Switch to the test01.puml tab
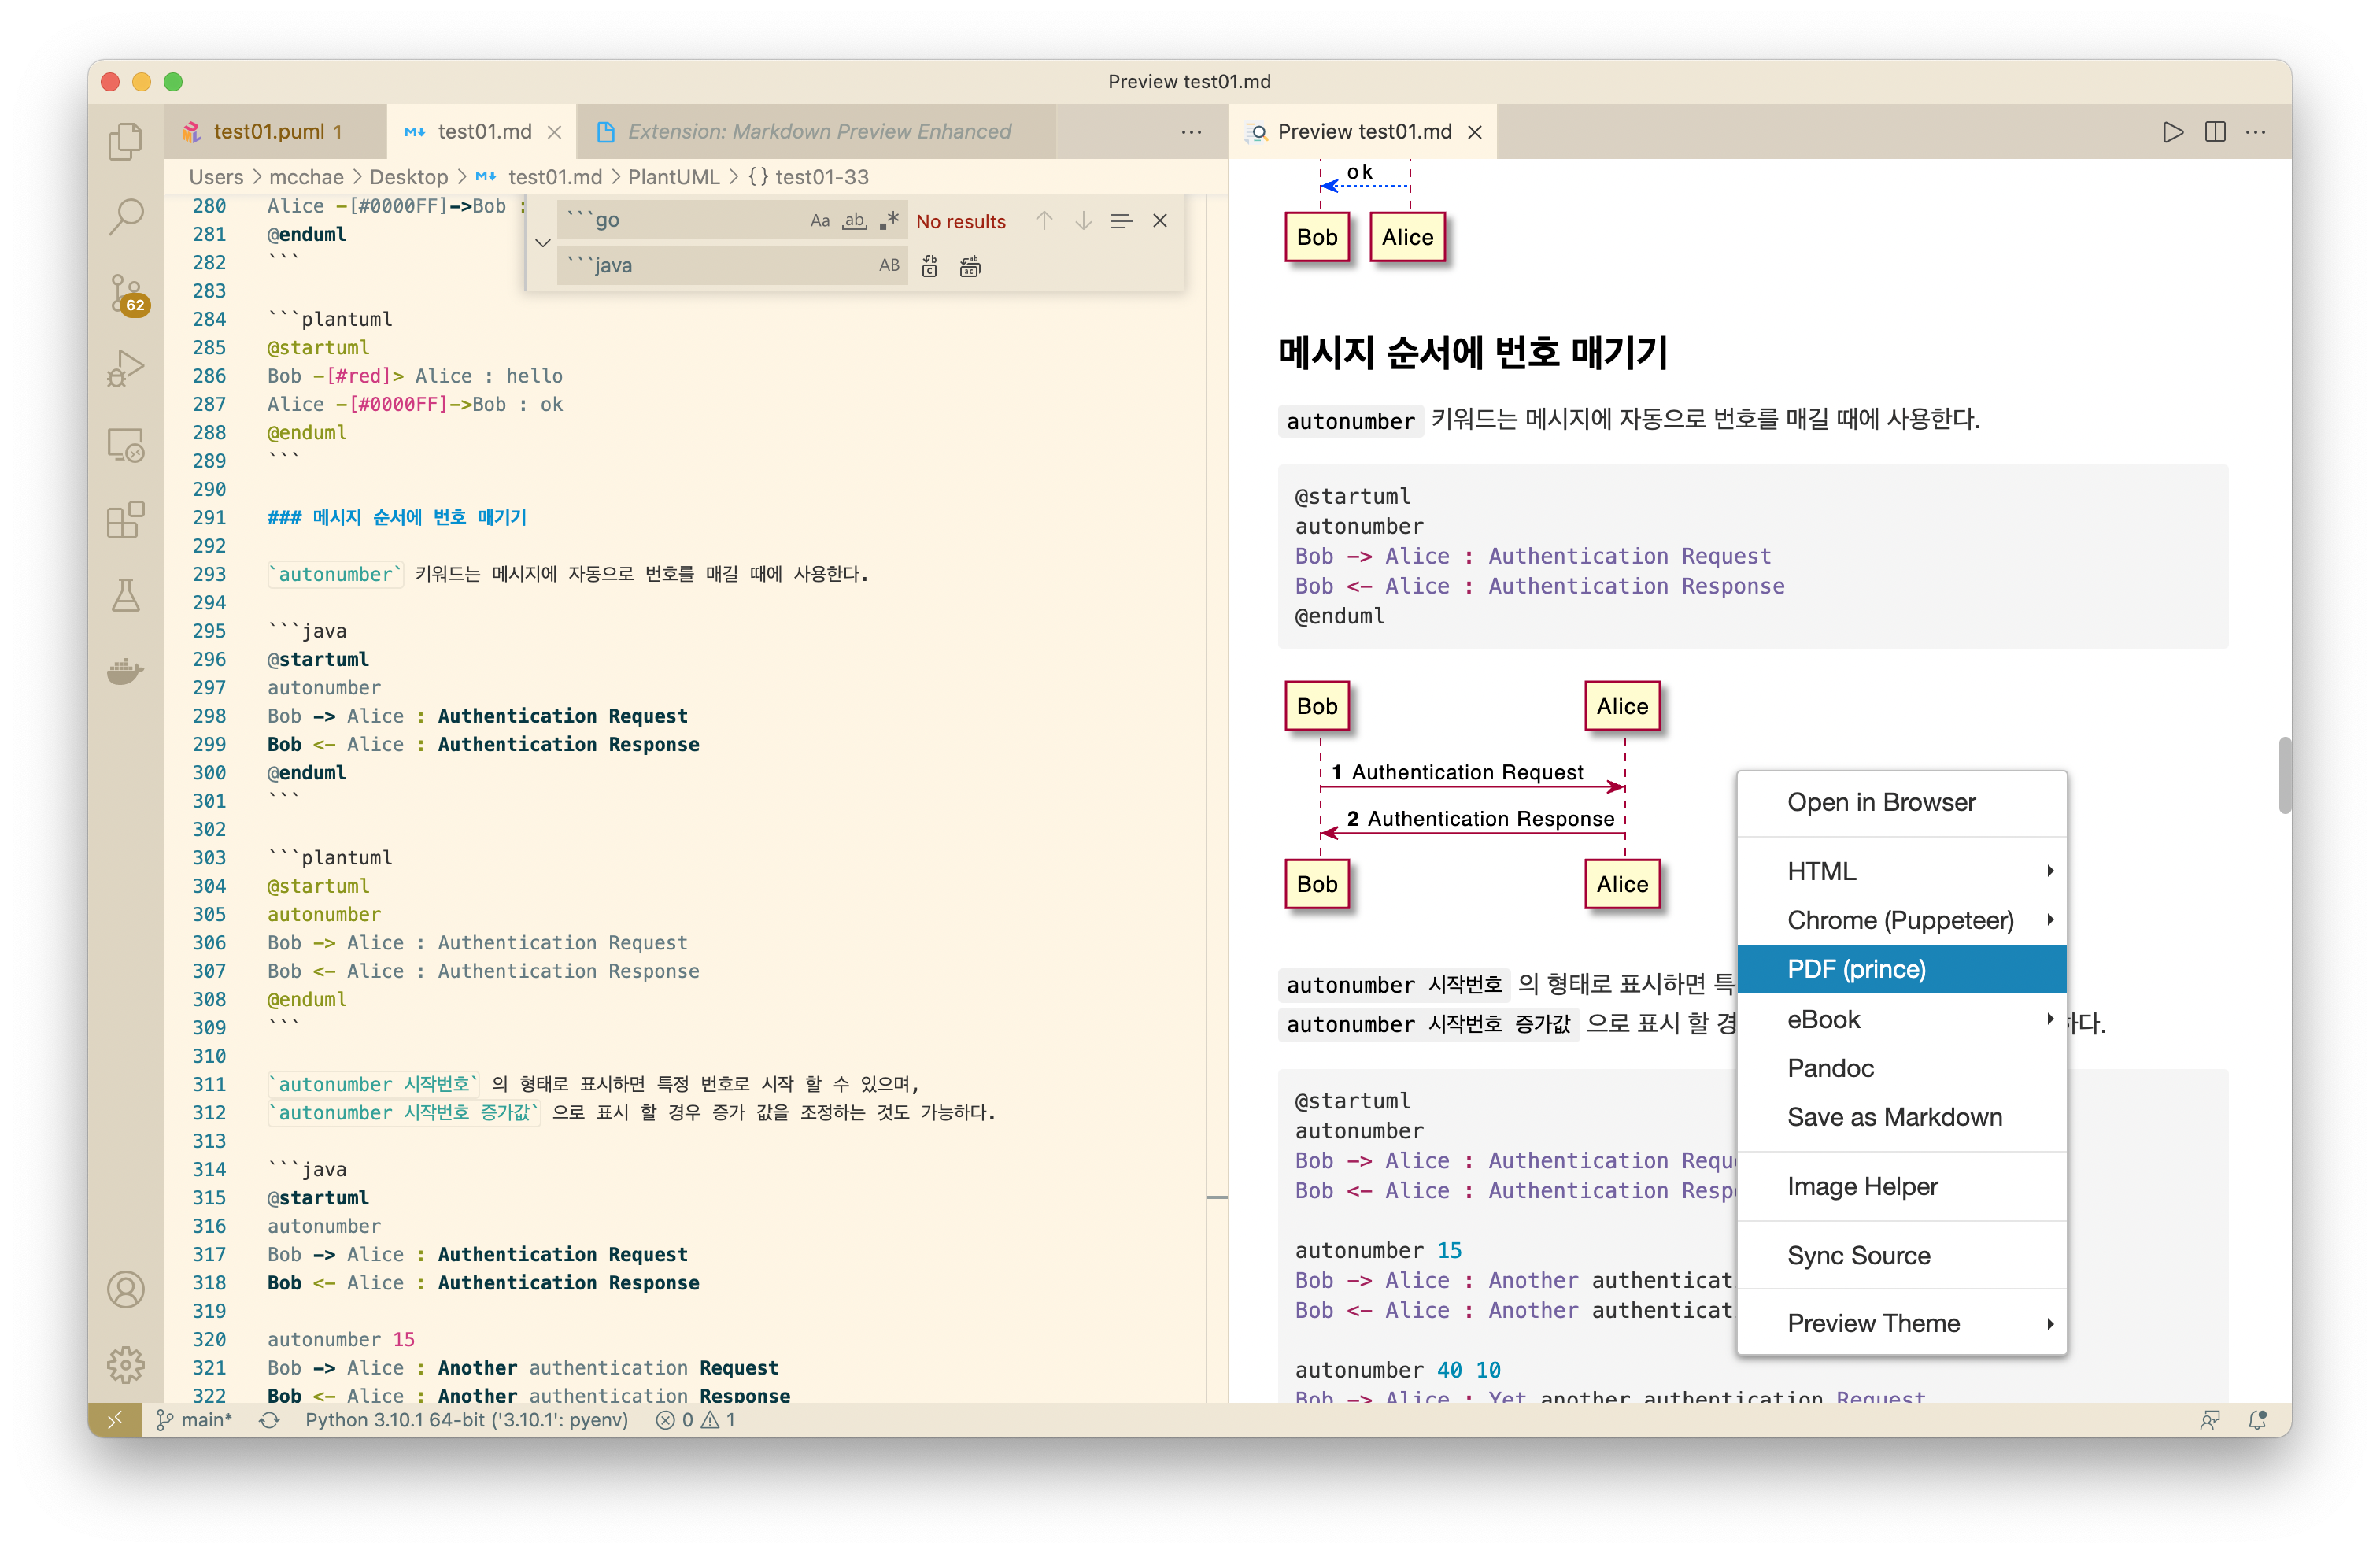2380x1554 pixels. [268, 132]
